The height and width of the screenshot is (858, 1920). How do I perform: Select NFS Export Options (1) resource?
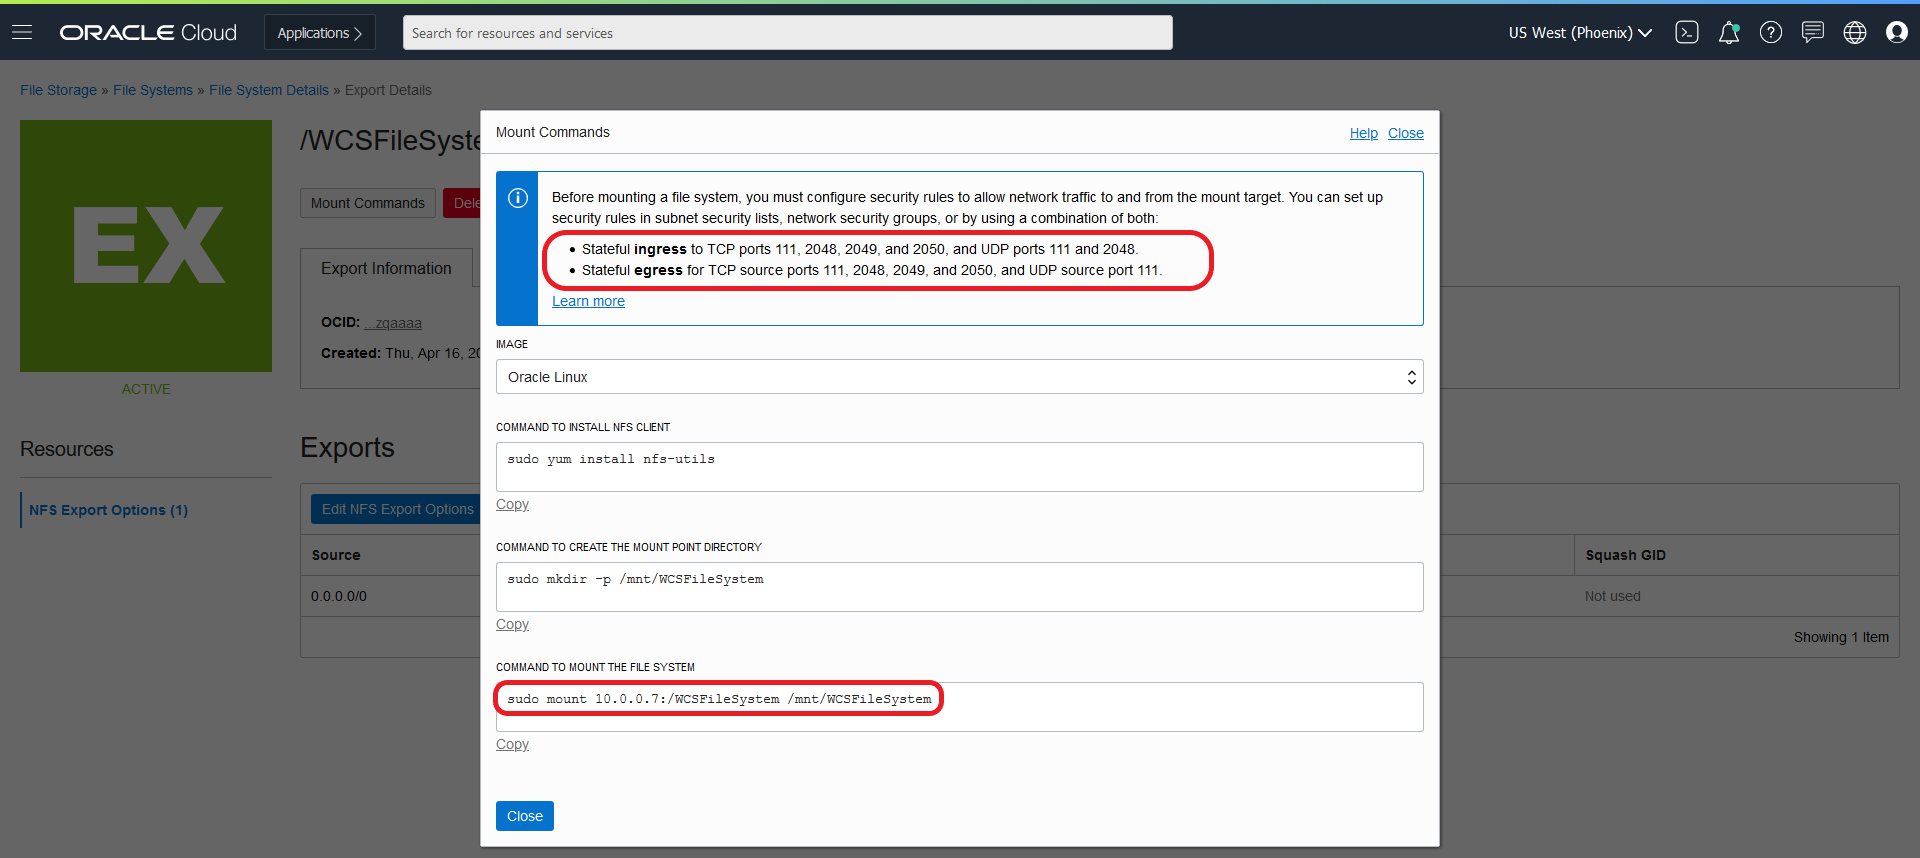108,510
